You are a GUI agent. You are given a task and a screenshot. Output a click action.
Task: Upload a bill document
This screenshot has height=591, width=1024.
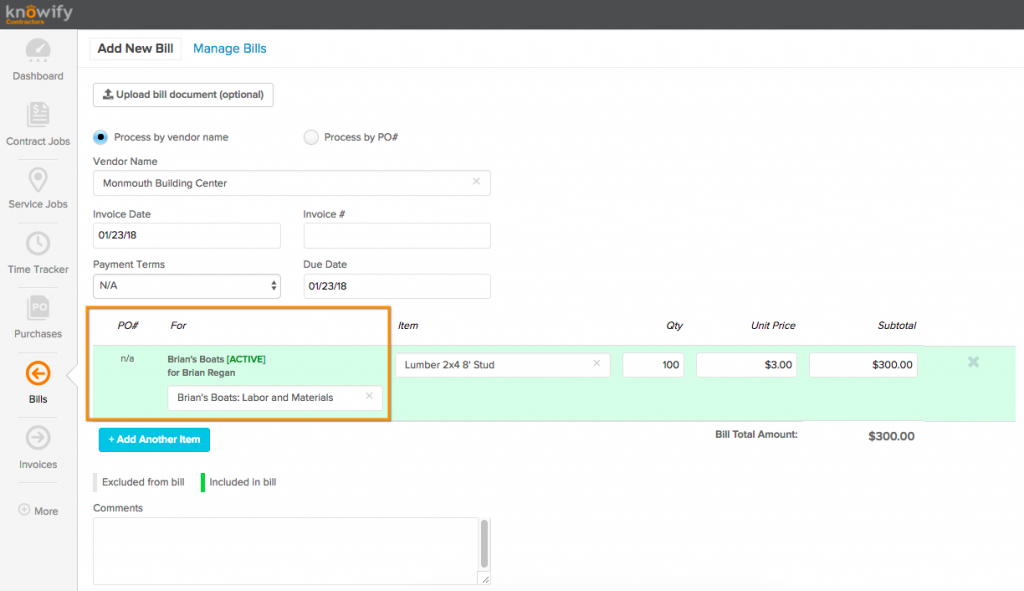coord(183,94)
